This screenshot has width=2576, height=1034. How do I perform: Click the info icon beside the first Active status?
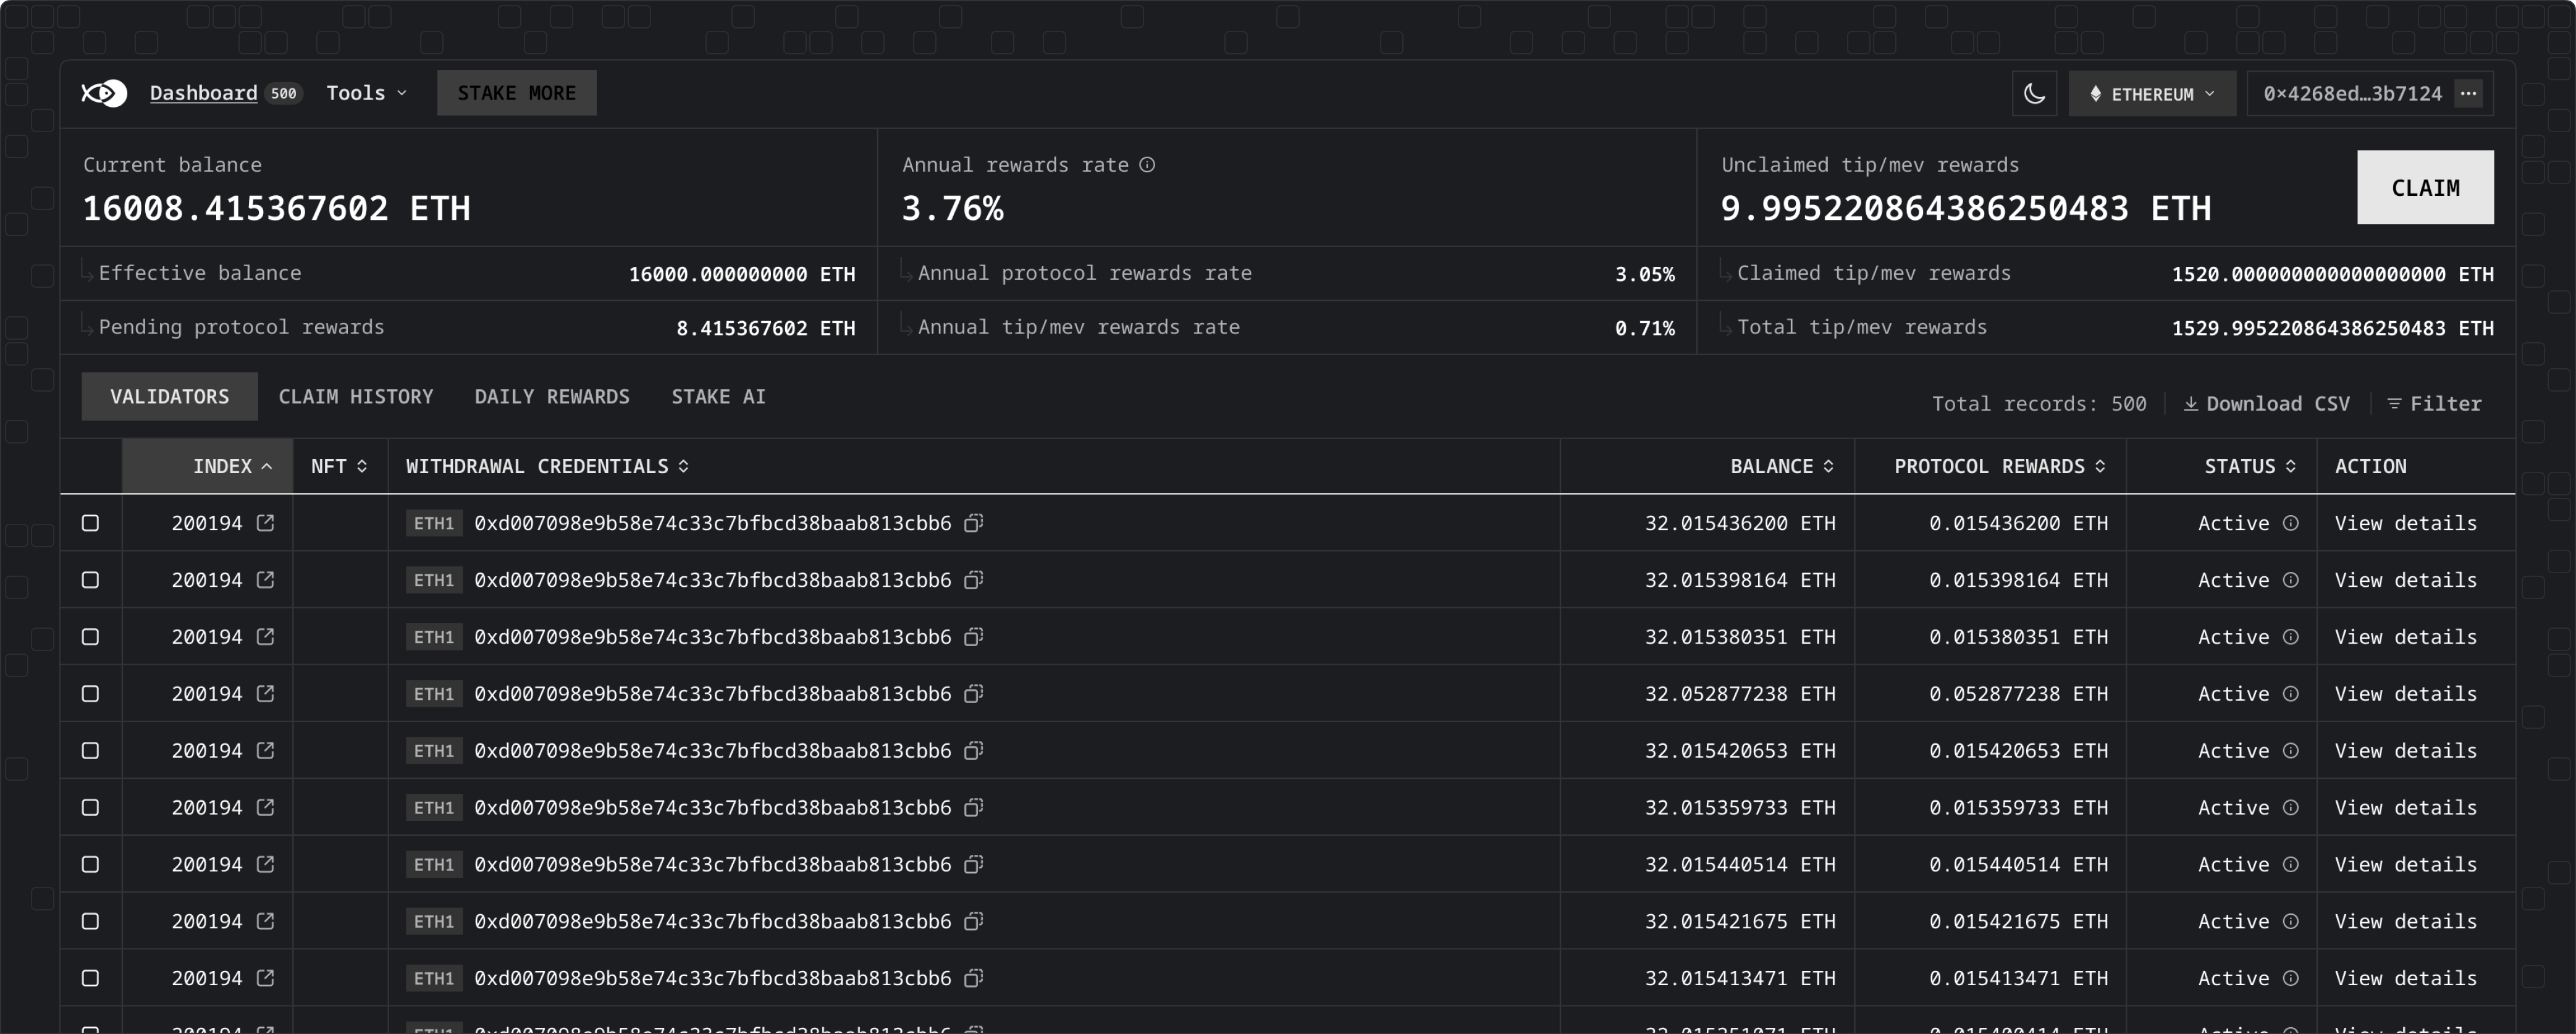(2291, 523)
